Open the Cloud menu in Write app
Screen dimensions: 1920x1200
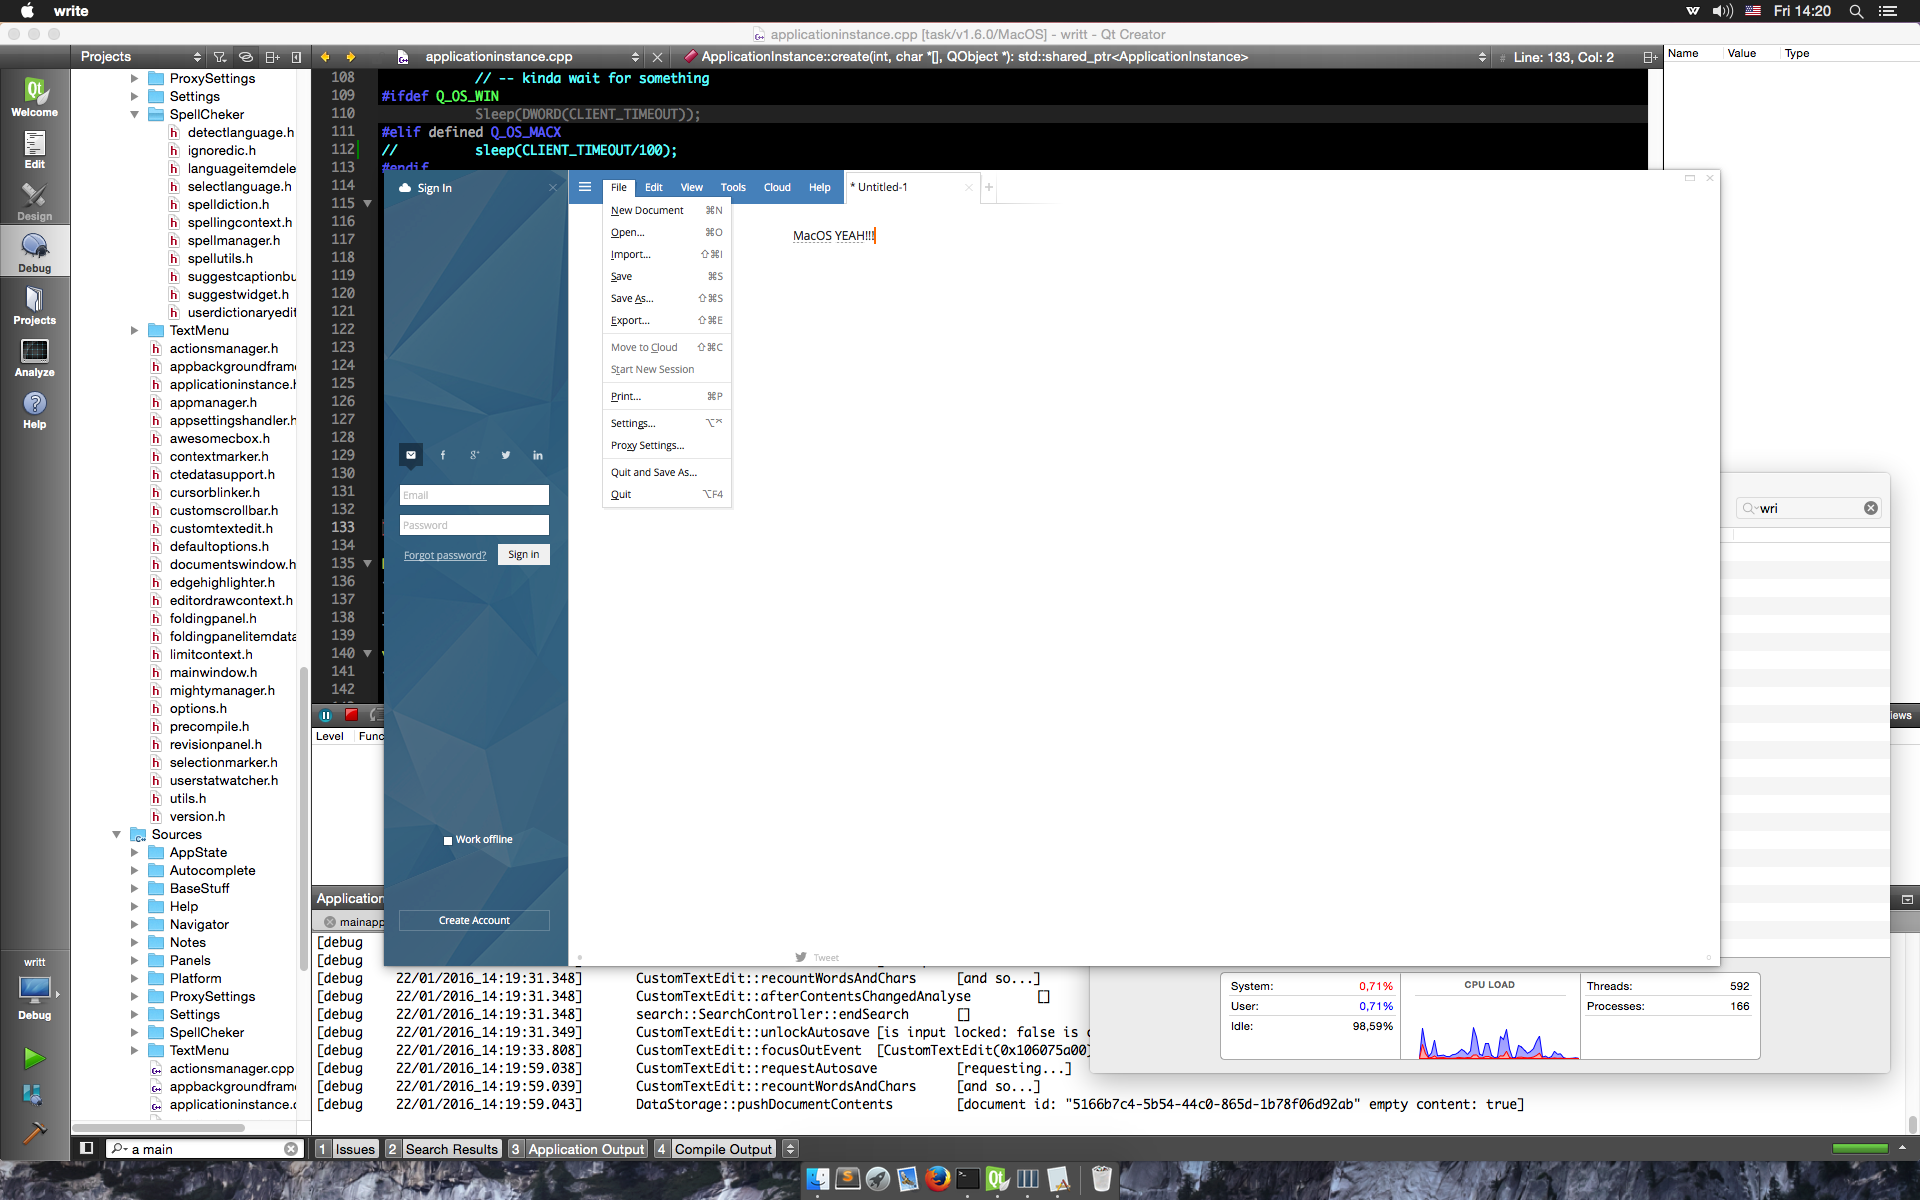pyautogui.click(x=777, y=187)
